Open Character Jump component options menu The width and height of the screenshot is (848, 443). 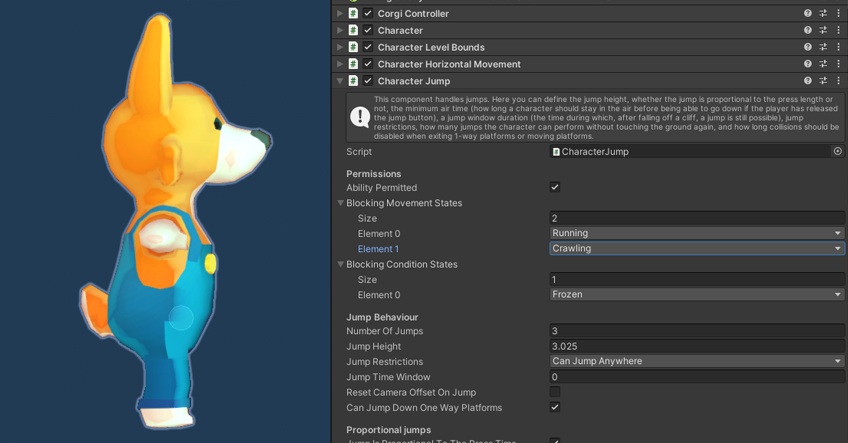[838, 81]
